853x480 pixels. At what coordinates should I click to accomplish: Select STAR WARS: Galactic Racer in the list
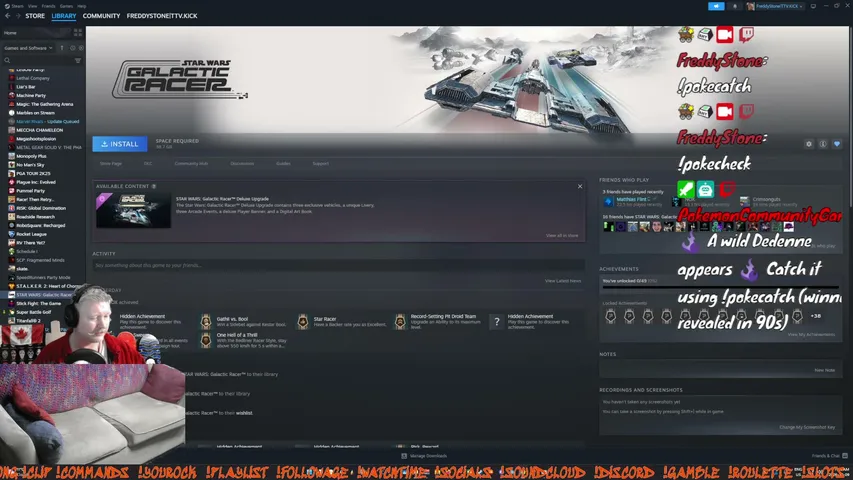[44, 294]
